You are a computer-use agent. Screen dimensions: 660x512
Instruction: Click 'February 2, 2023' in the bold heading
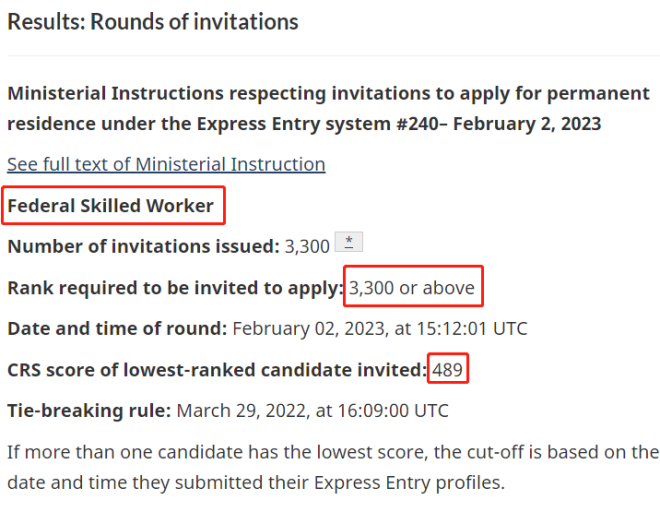(x=527, y=124)
